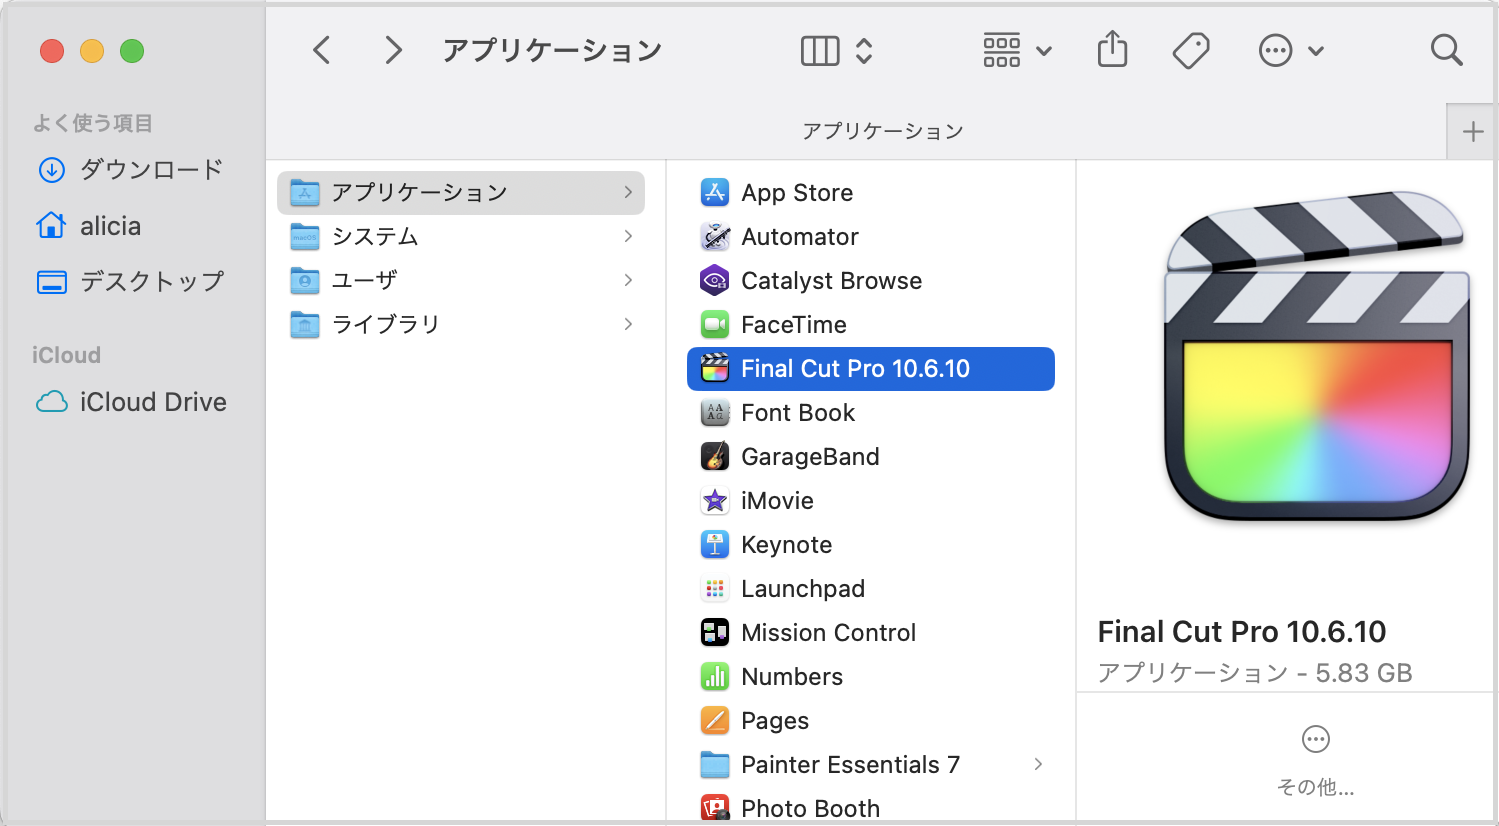The image size is (1499, 826).
Task: Click the Final Cut Pro preview thumbnail
Action: pyautogui.click(x=1315, y=355)
